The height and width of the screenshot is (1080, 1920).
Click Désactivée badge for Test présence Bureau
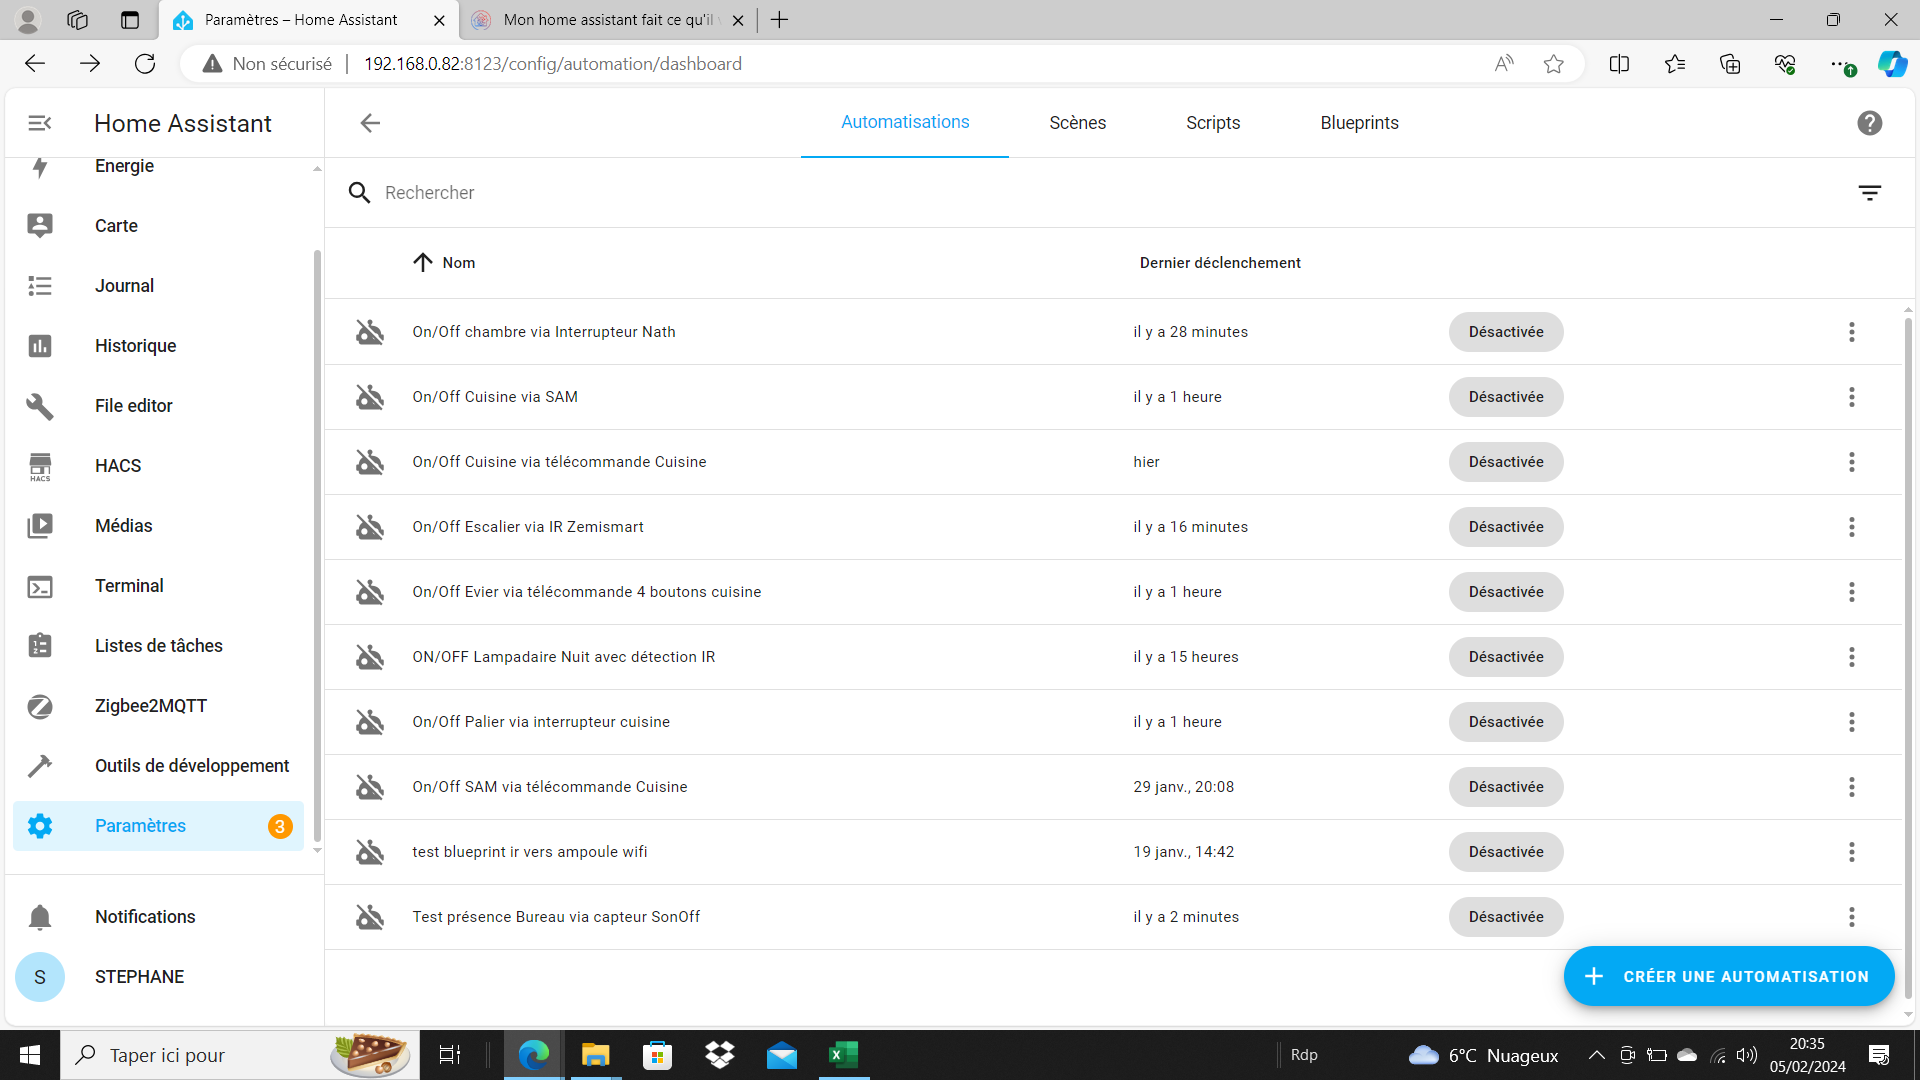(x=1506, y=917)
